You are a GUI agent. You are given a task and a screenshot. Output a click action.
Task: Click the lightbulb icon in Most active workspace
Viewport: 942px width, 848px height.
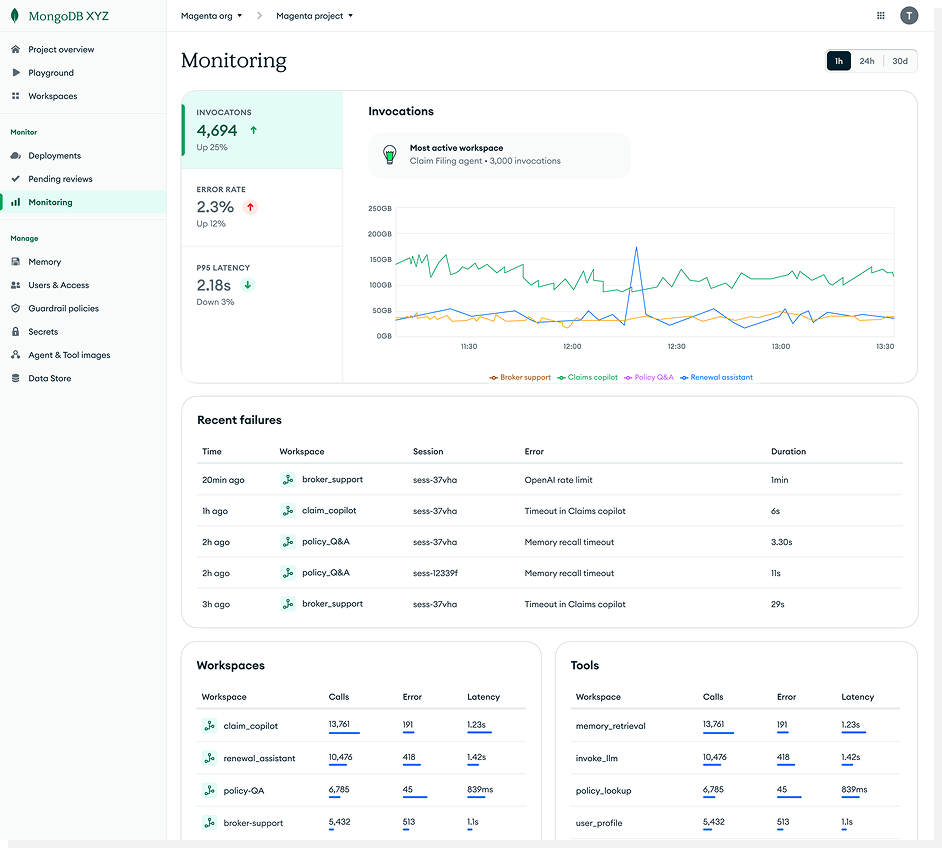390,155
